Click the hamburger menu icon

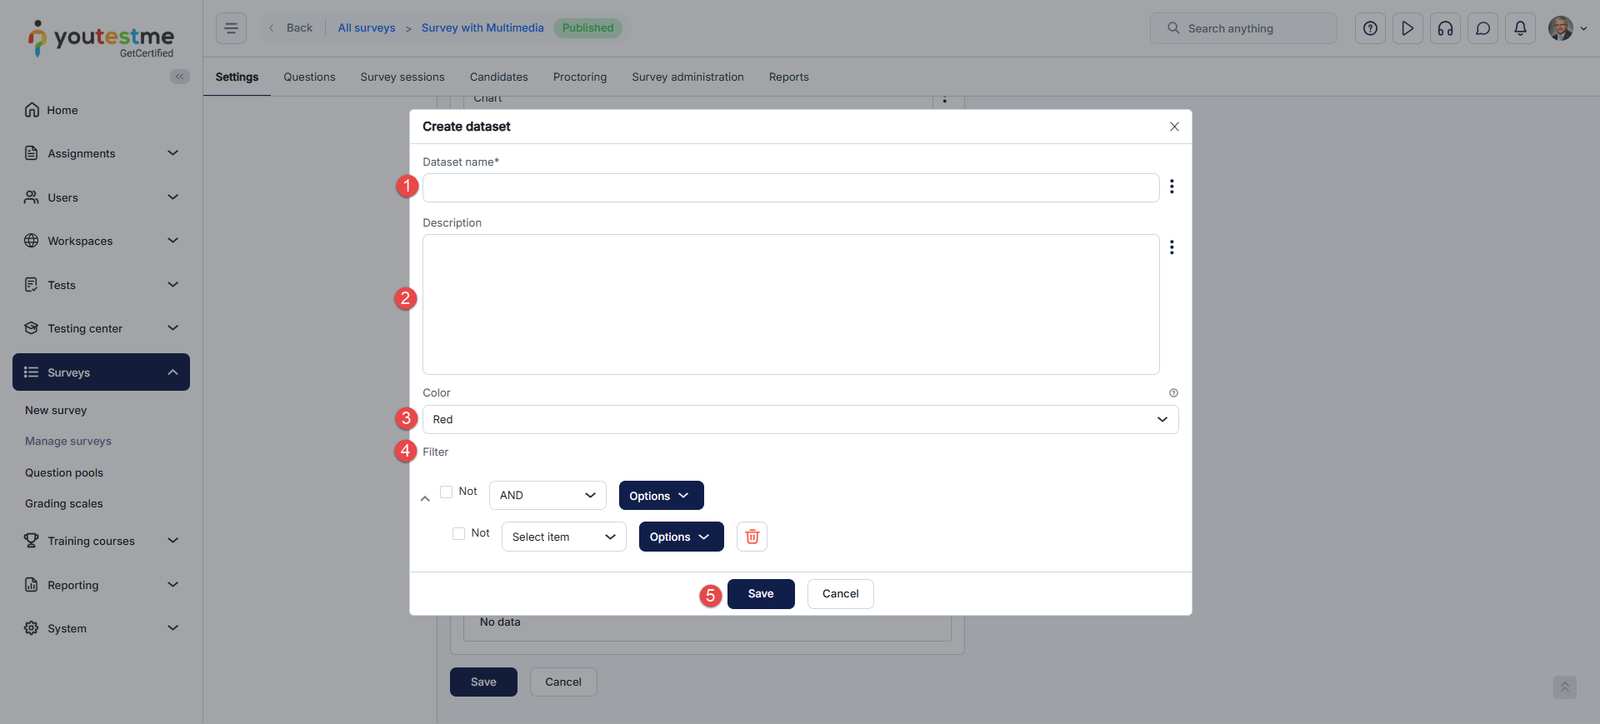(231, 28)
